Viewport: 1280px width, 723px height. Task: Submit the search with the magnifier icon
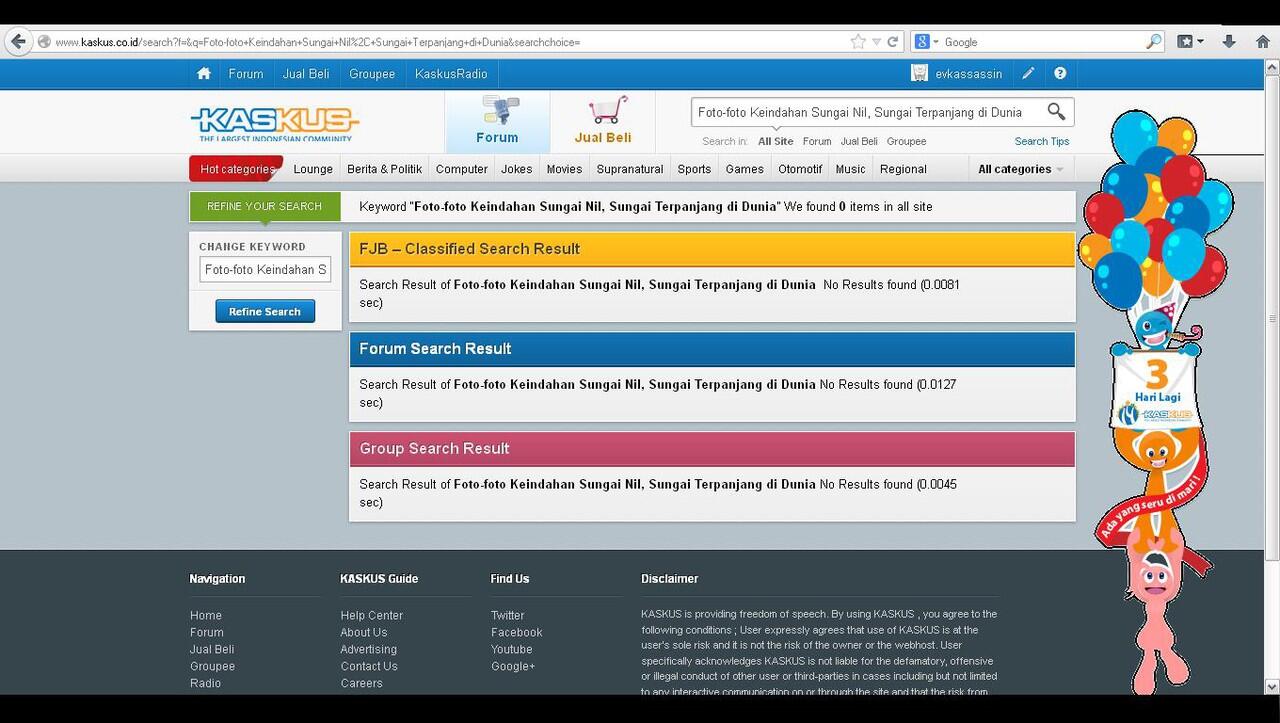(x=1056, y=112)
